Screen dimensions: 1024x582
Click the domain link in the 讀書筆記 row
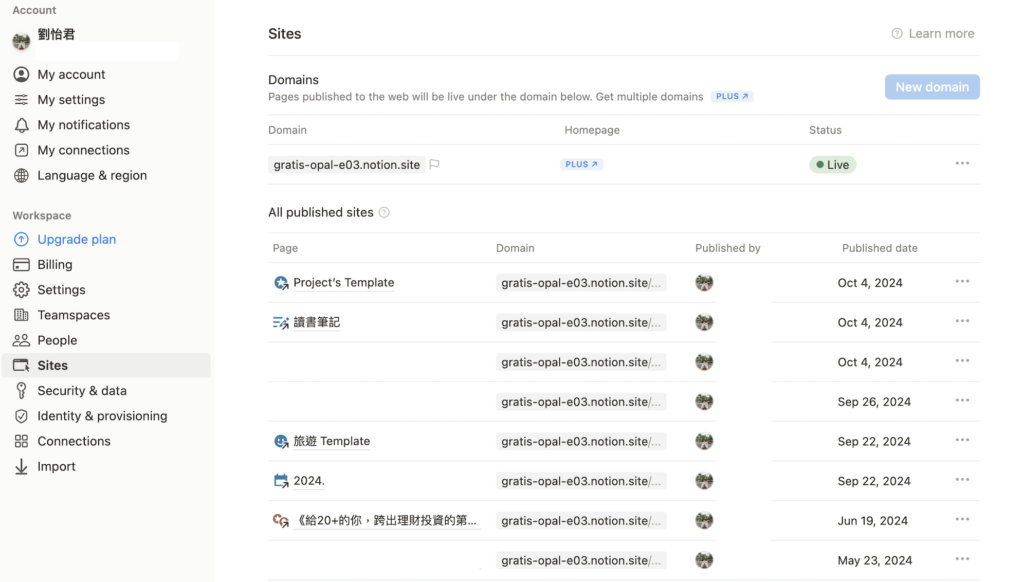click(x=581, y=323)
